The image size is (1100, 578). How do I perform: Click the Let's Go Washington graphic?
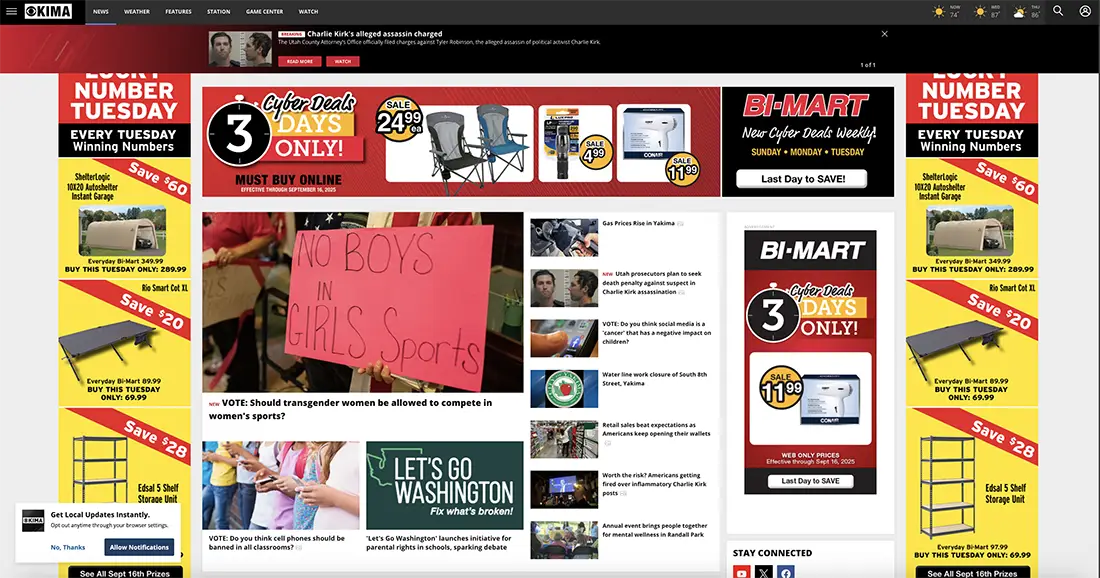pos(445,485)
